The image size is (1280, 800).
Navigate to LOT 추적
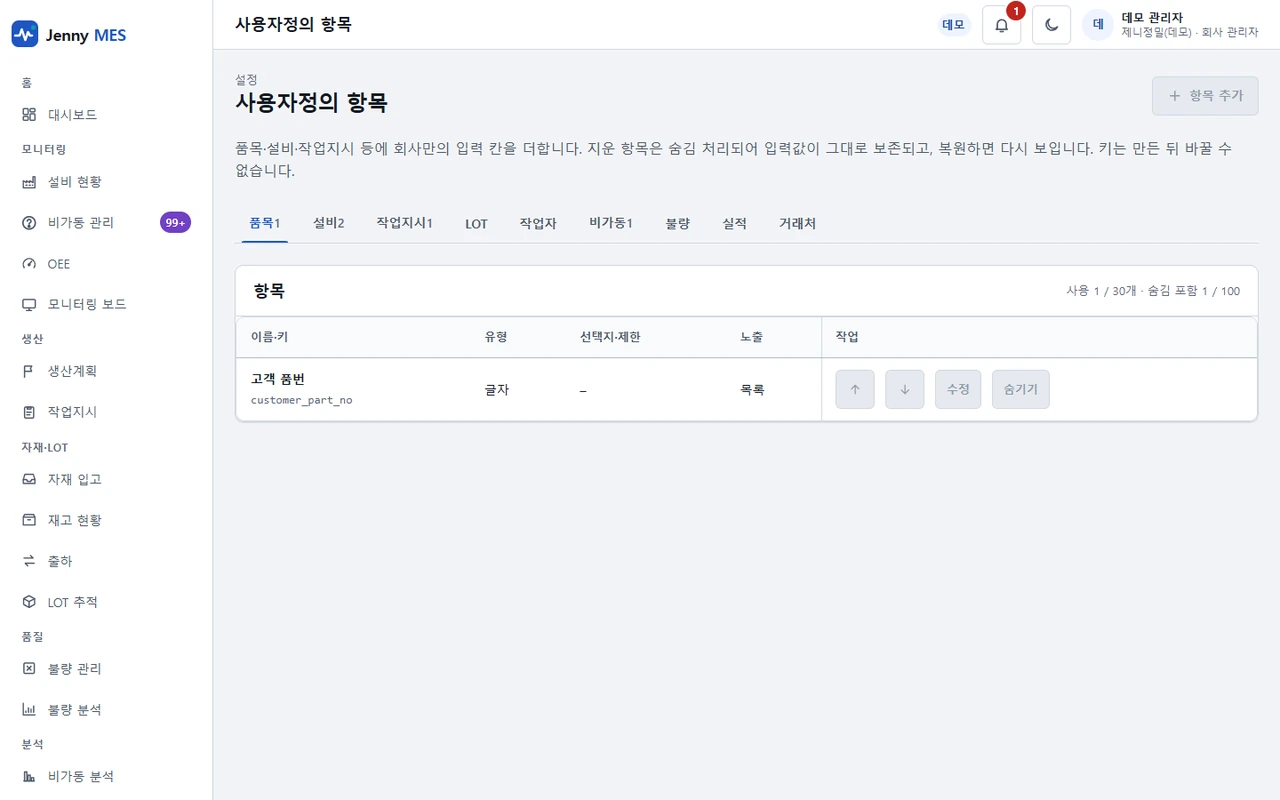coord(106,602)
